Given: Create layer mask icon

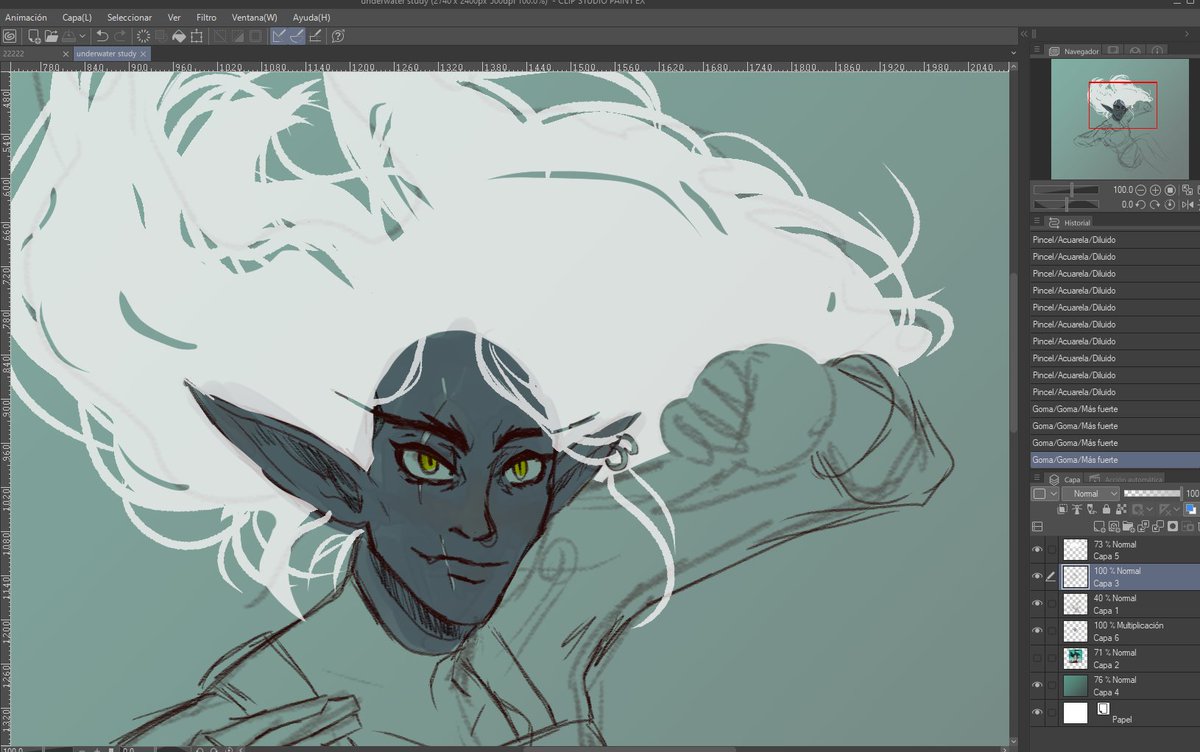Looking at the screenshot, I should tap(1172, 527).
